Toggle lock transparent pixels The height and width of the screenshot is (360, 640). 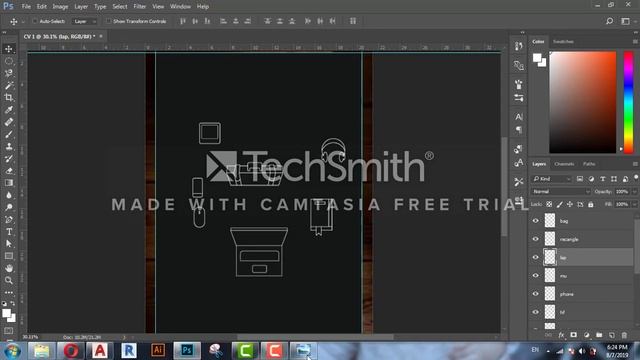coord(549,204)
